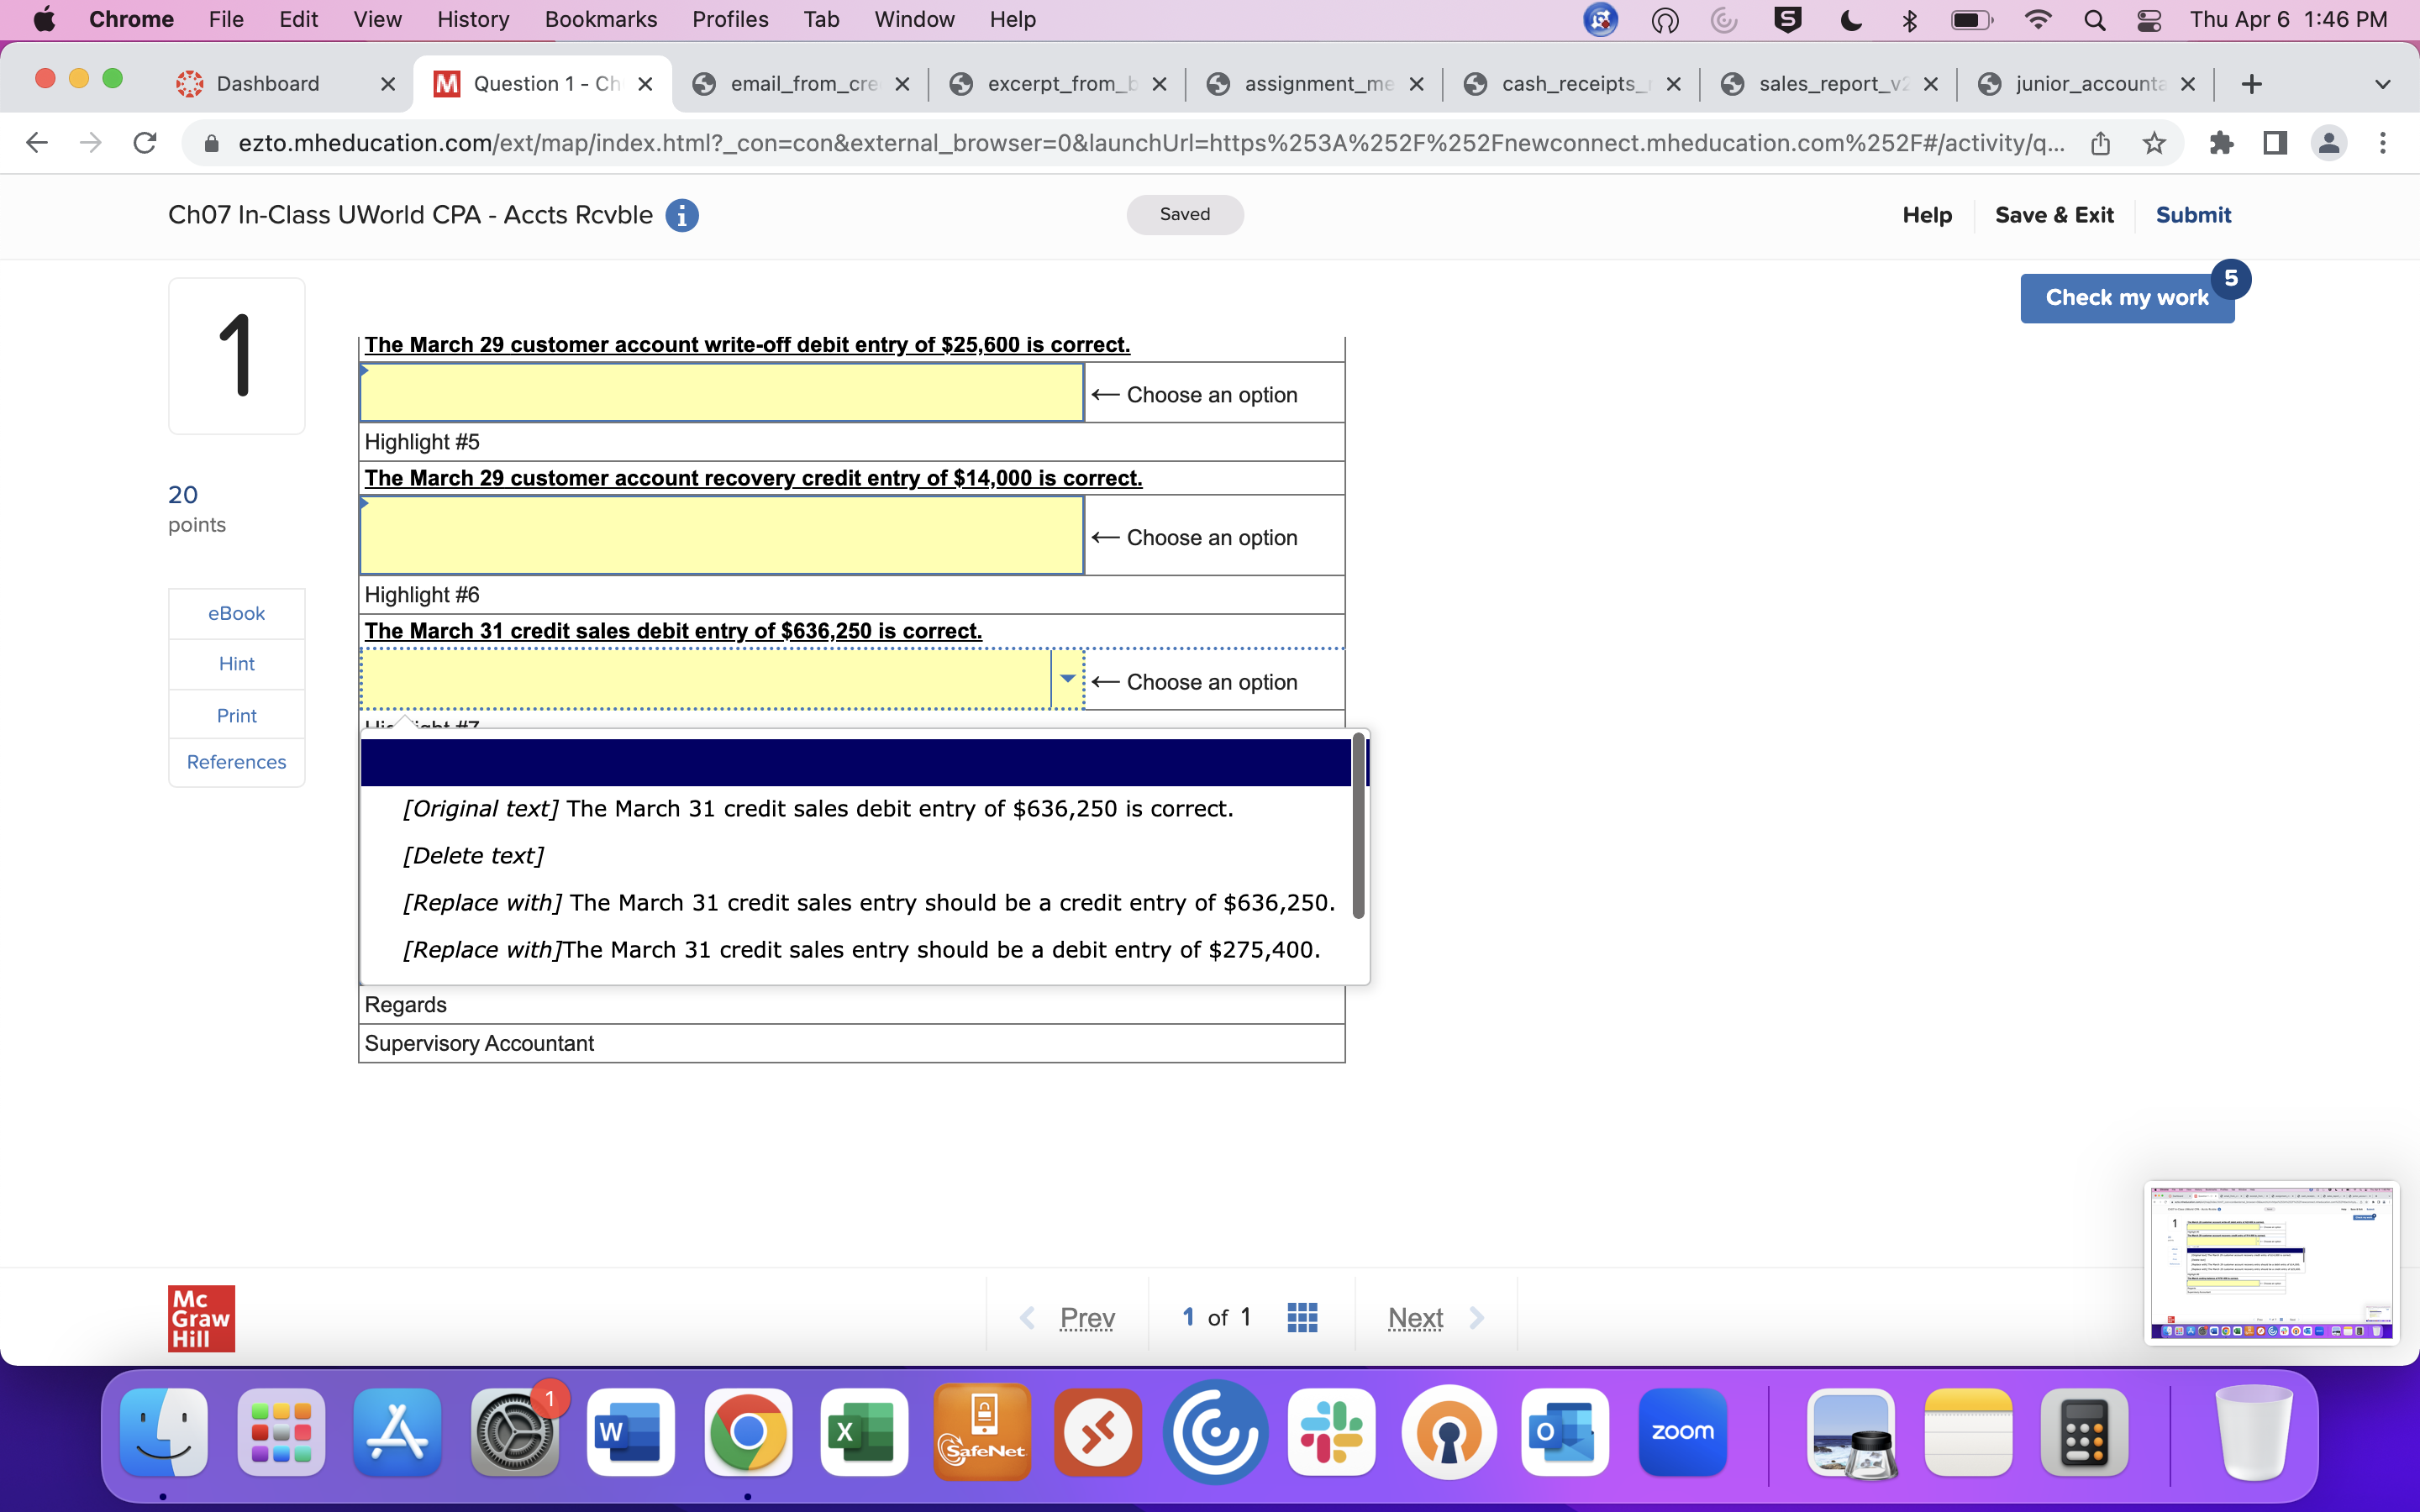This screenshot has width=2420, height=1512.
Task: Click the share icon in the address bar
Action: (2100, 143)
